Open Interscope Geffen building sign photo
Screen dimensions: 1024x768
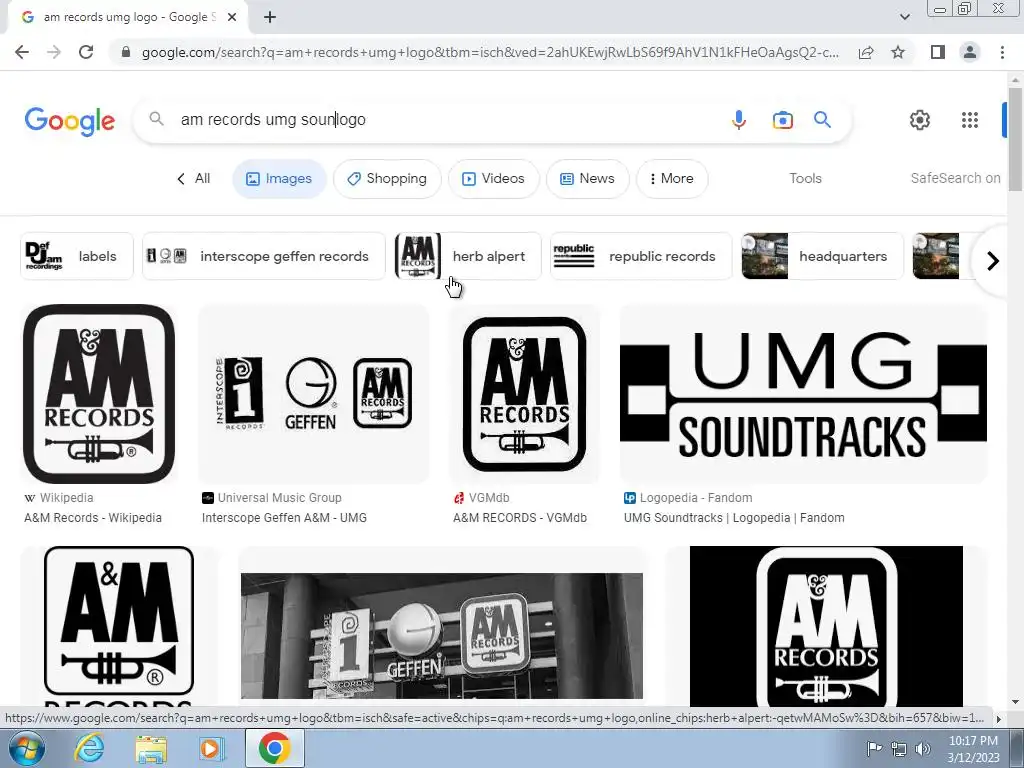[x=442, y=633]
